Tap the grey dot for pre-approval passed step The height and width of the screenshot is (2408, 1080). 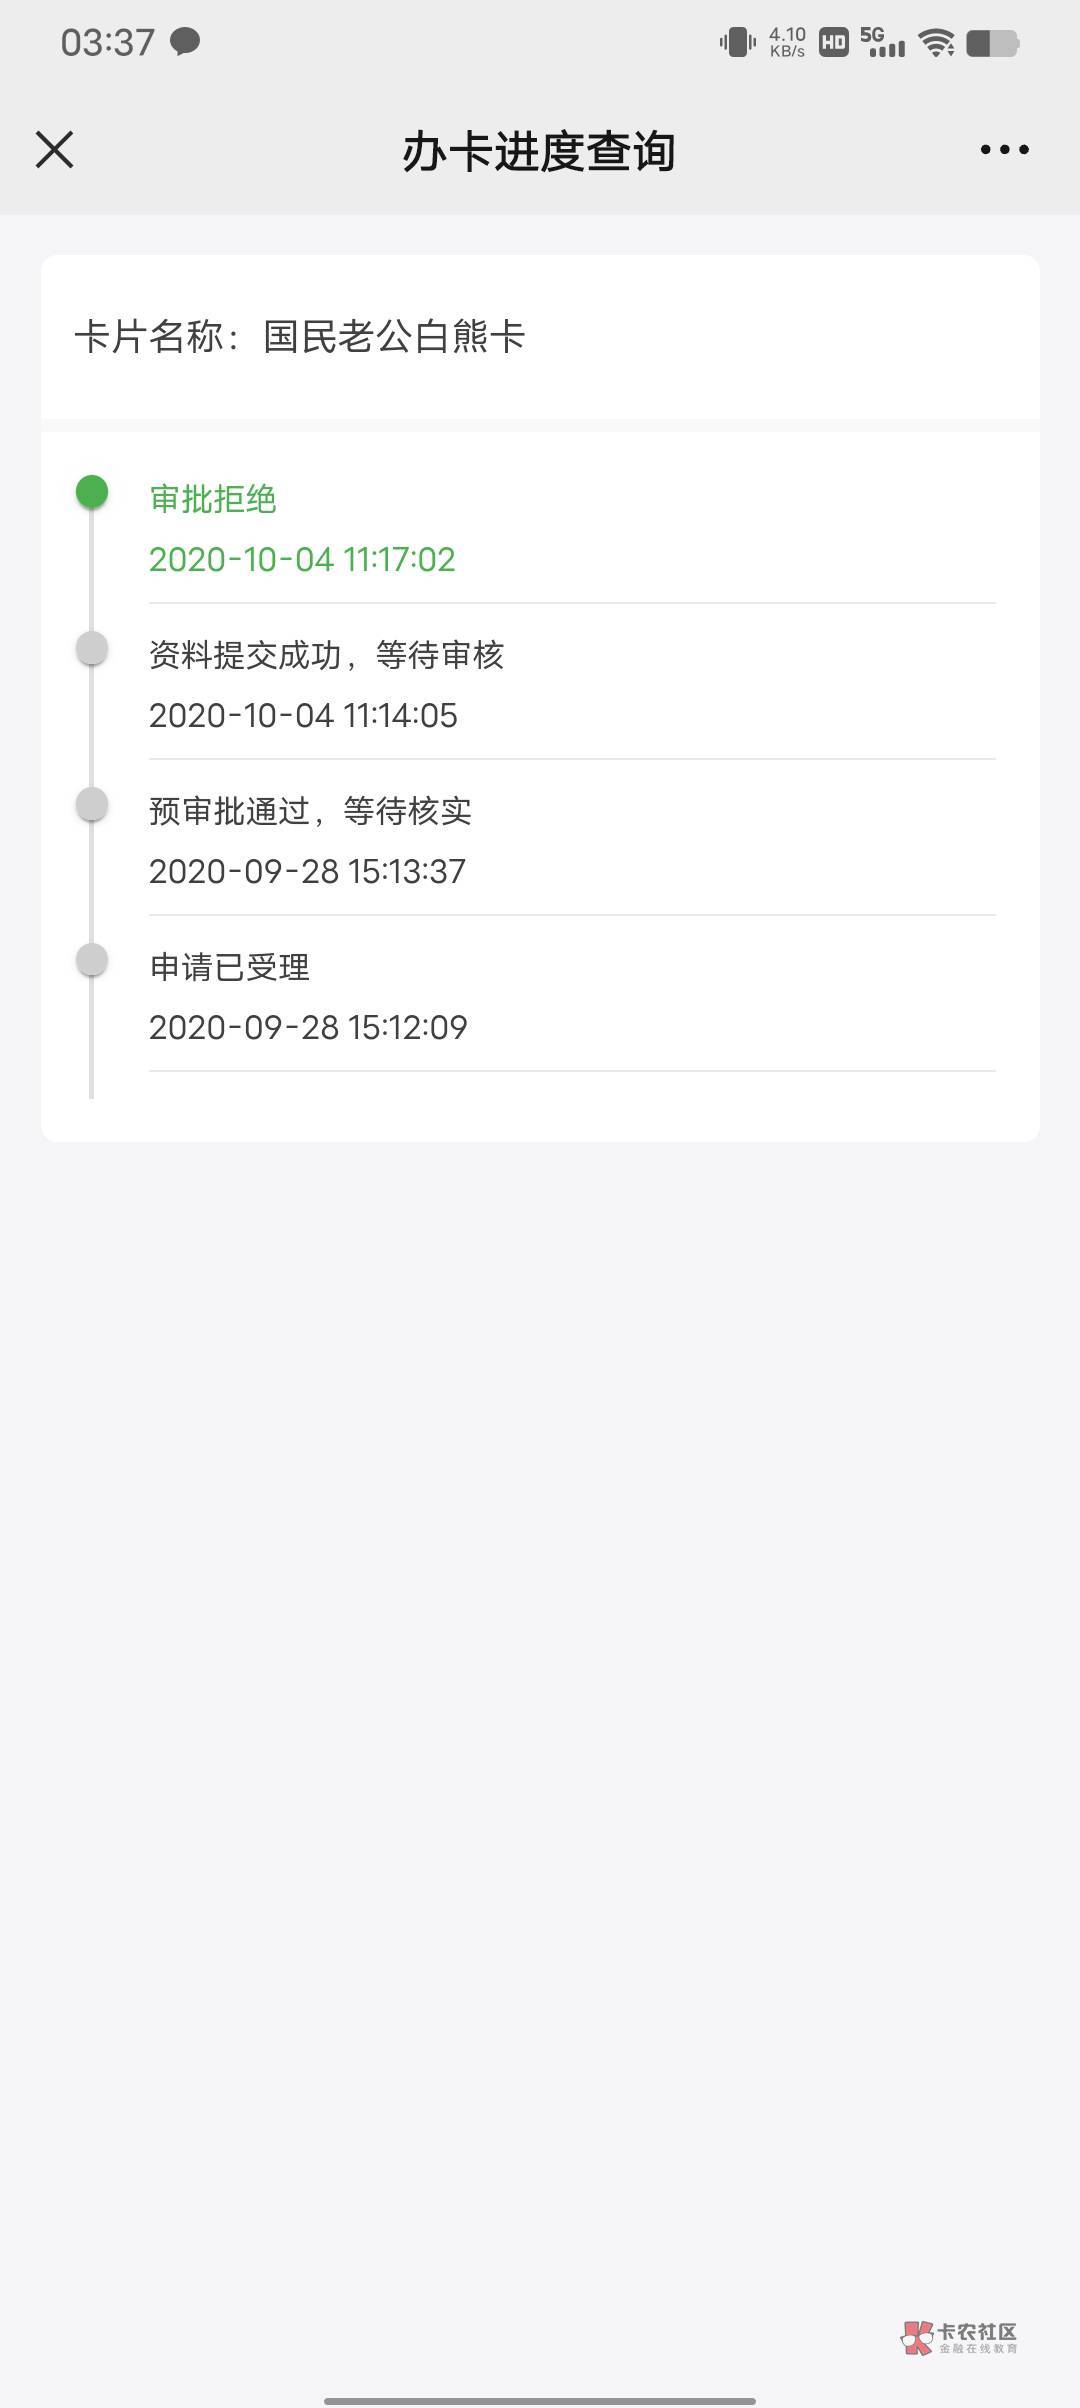pyautogui.click(x=92, y=804)
